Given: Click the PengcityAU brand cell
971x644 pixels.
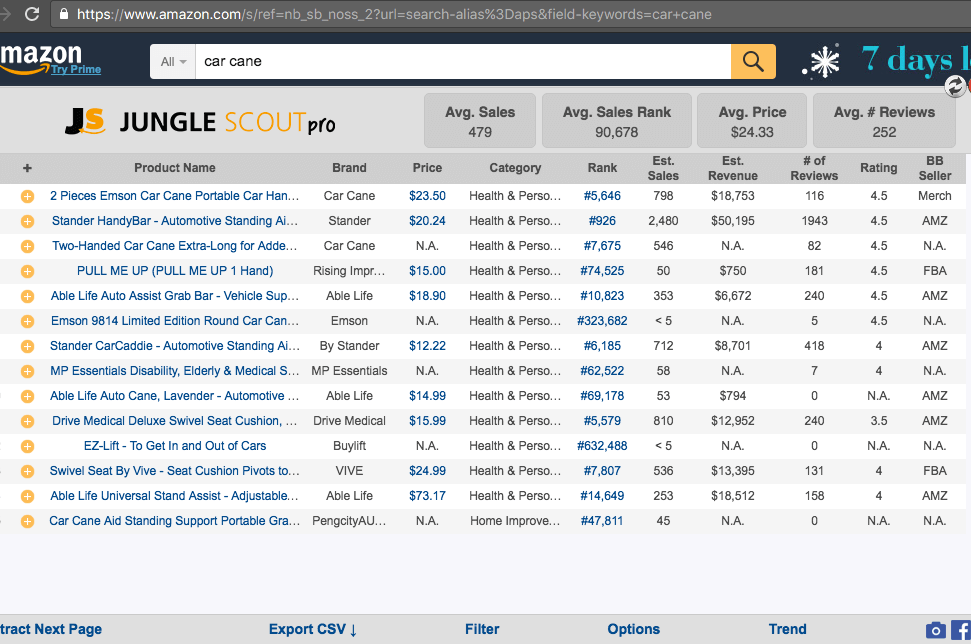Looking at the screenshot, I should click(x=349, y=521).
